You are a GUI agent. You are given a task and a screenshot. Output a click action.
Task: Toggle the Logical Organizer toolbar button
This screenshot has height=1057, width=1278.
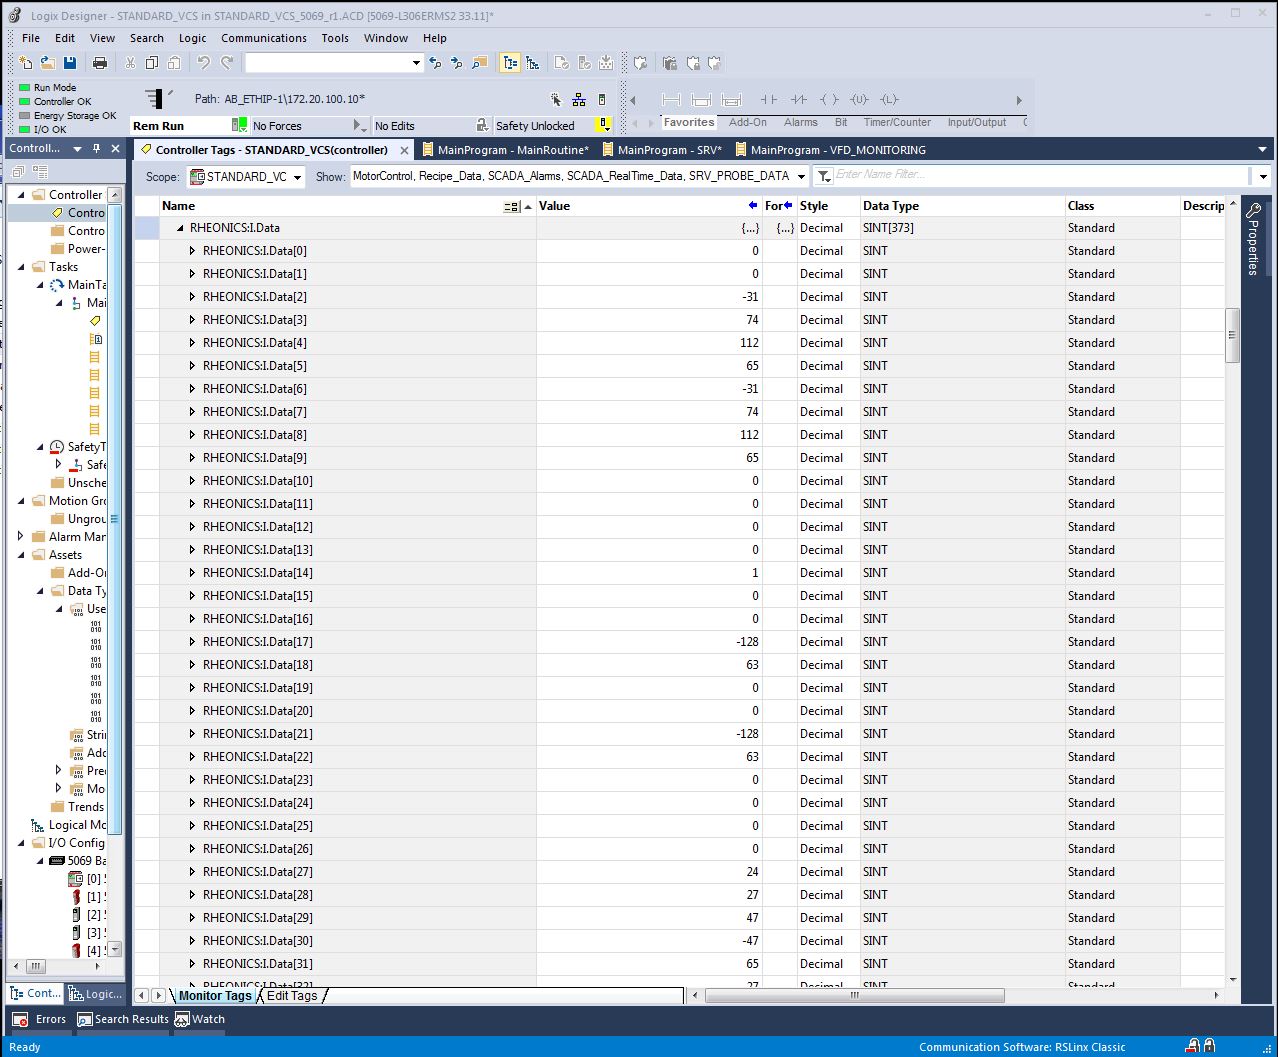pyautogui.click(x=532, y=63)
